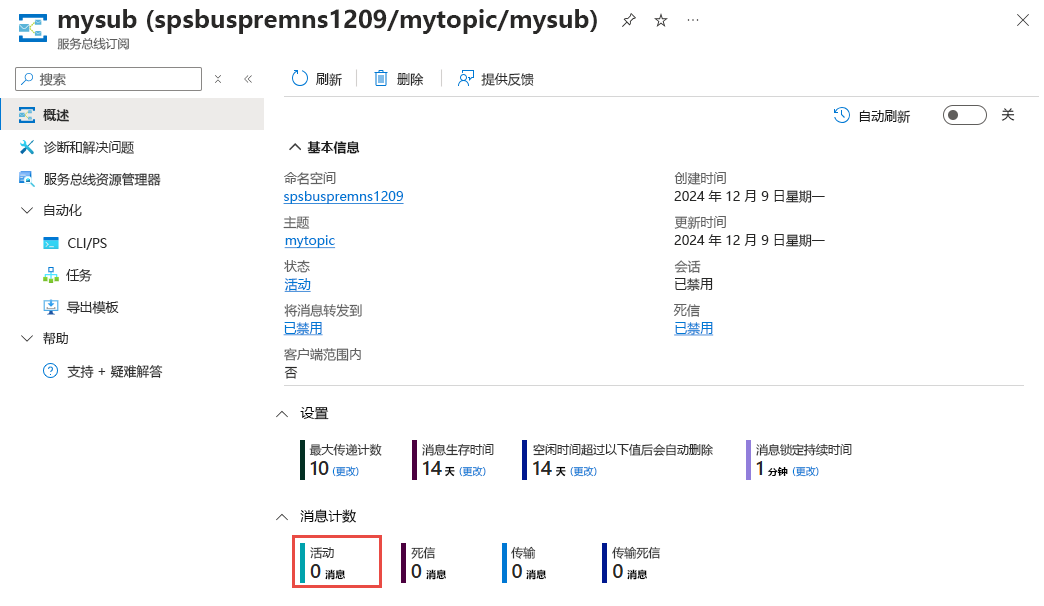The height and width of the screenshot is (606, 1044).
Task: Pin mysub blade to dashboard
Action: (x=629, y=21)
